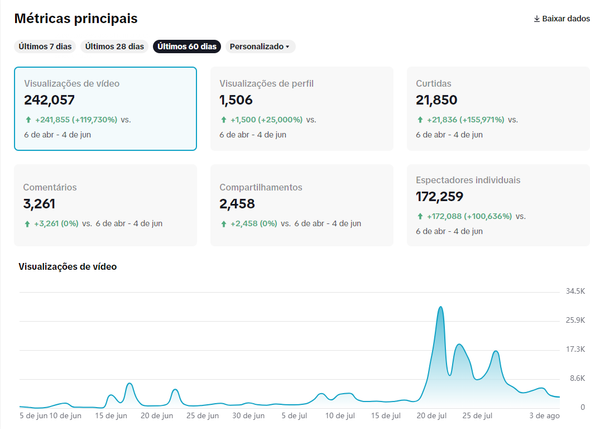Select the Últimos 7 dias range
This screenshot has width=600, height=429.
tap(45, 46)
